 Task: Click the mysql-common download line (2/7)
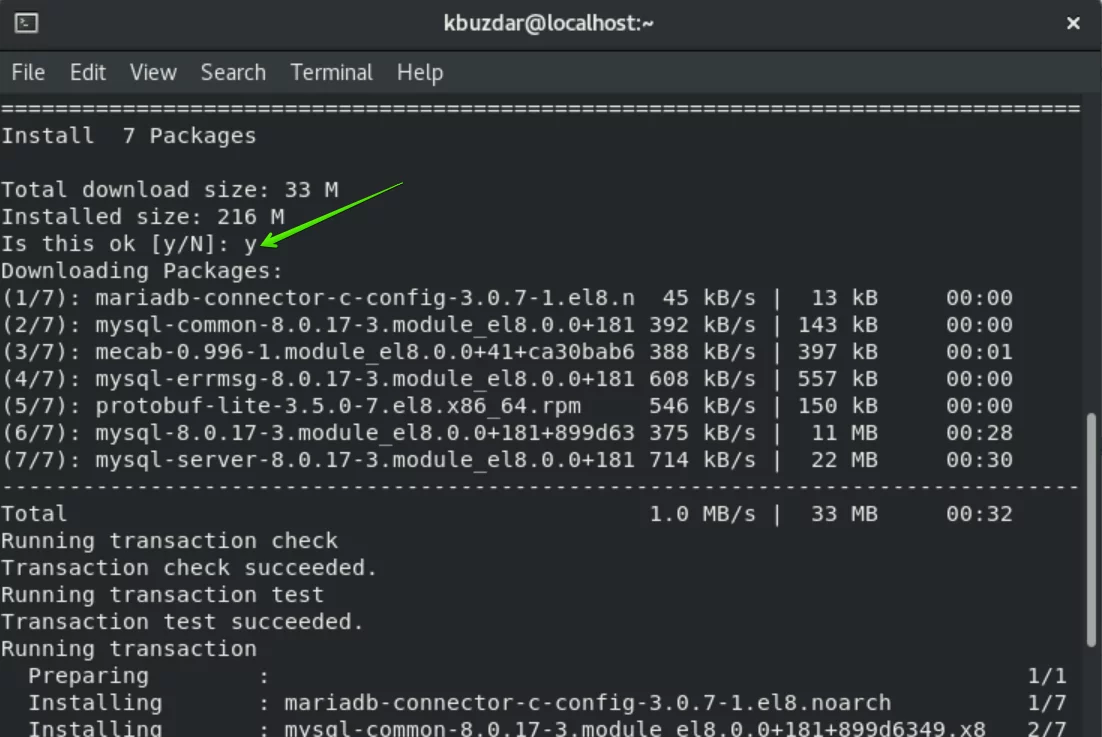click(x=507, y=325)
